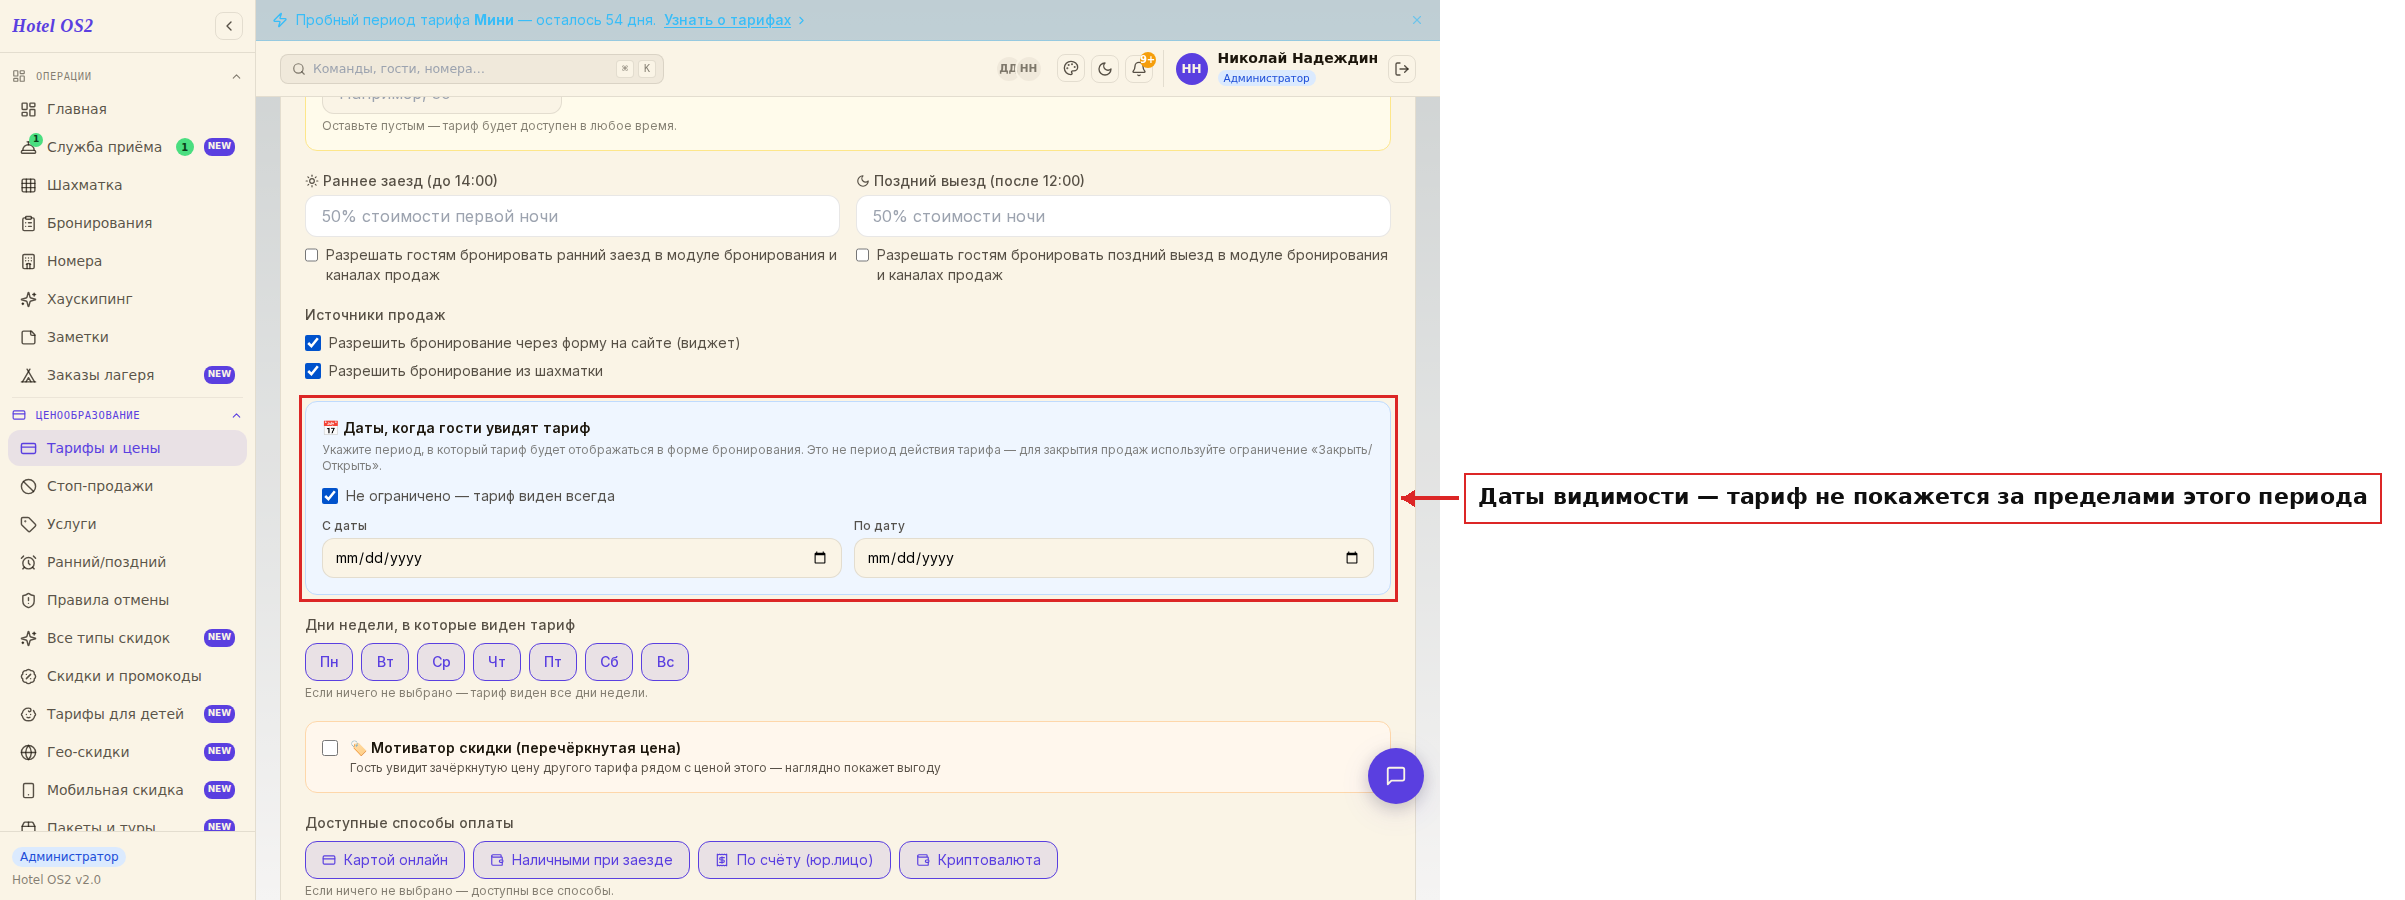This screenshot has height=900, width=2405.
Task: Collapse the ЦЕНООБРАЗОВАНИЕ sidebar section
Action: pyautogui.click(x=236, y=415)
